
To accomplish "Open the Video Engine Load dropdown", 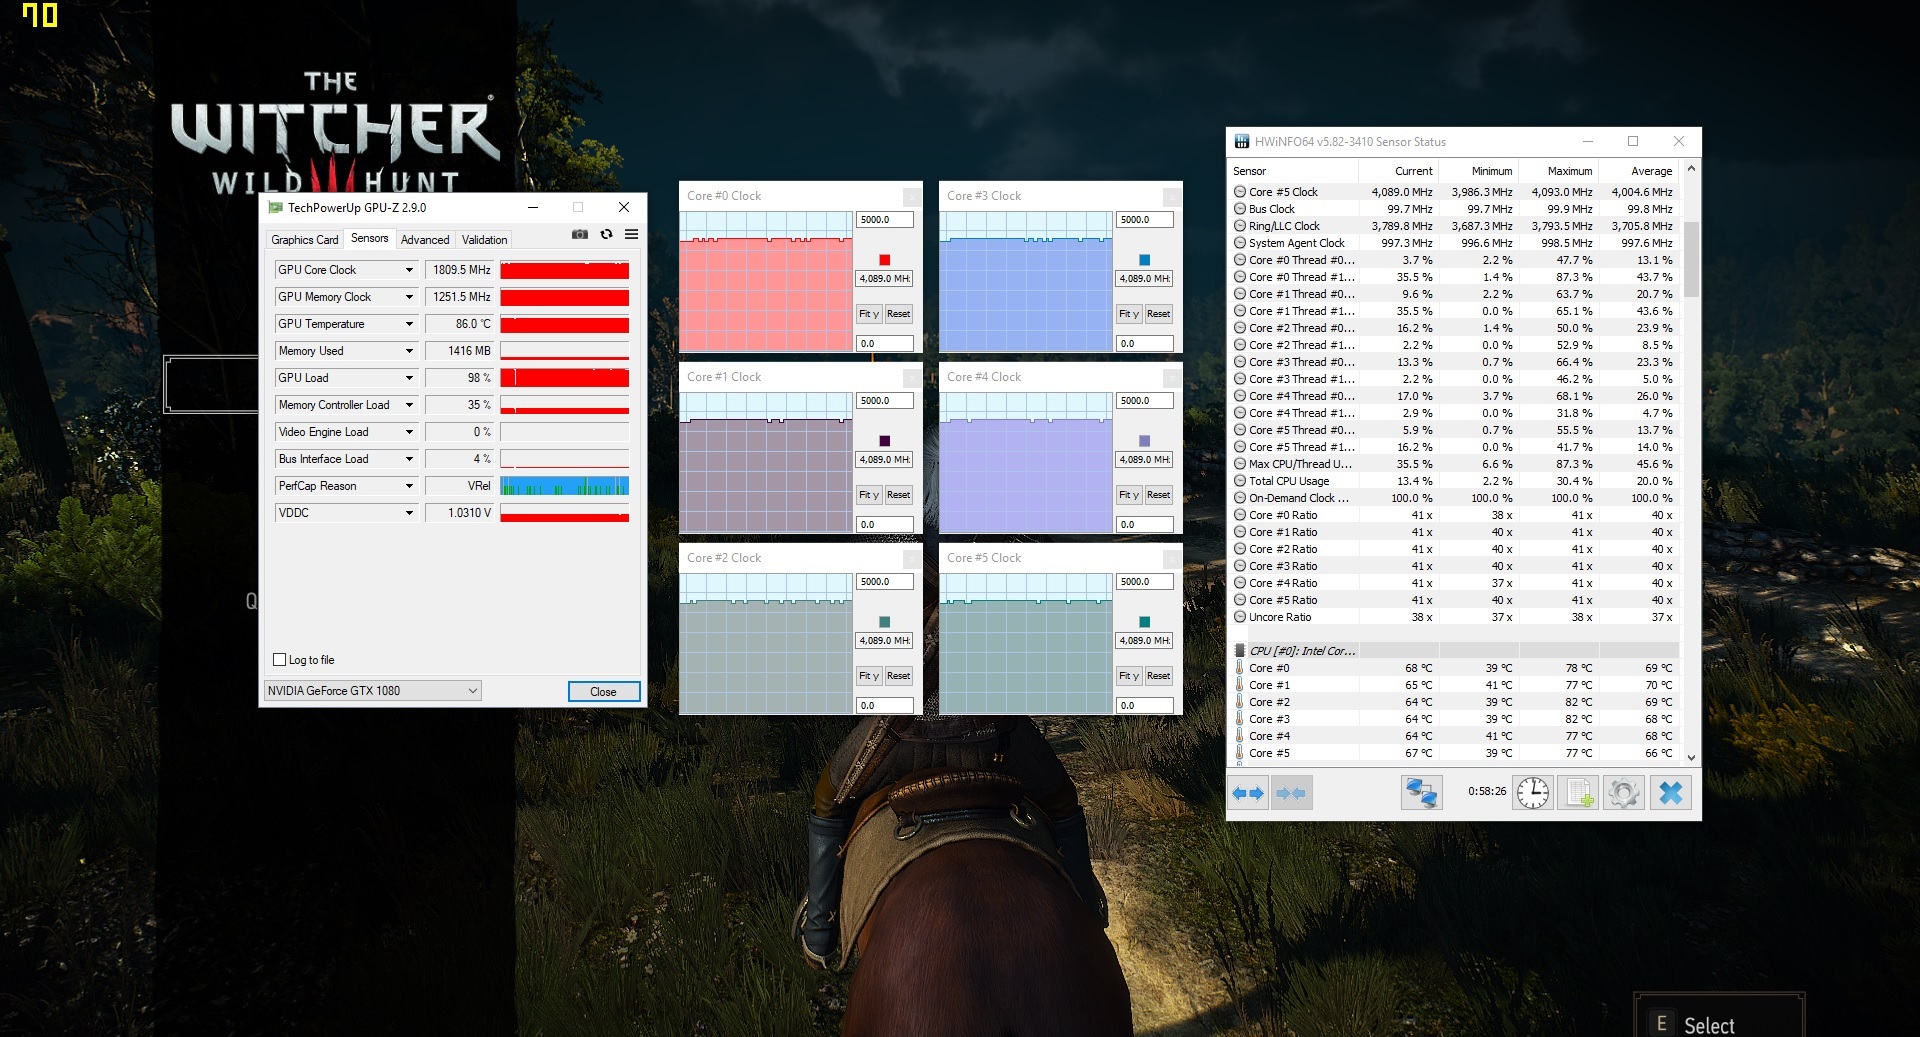I will pos(409,432).
